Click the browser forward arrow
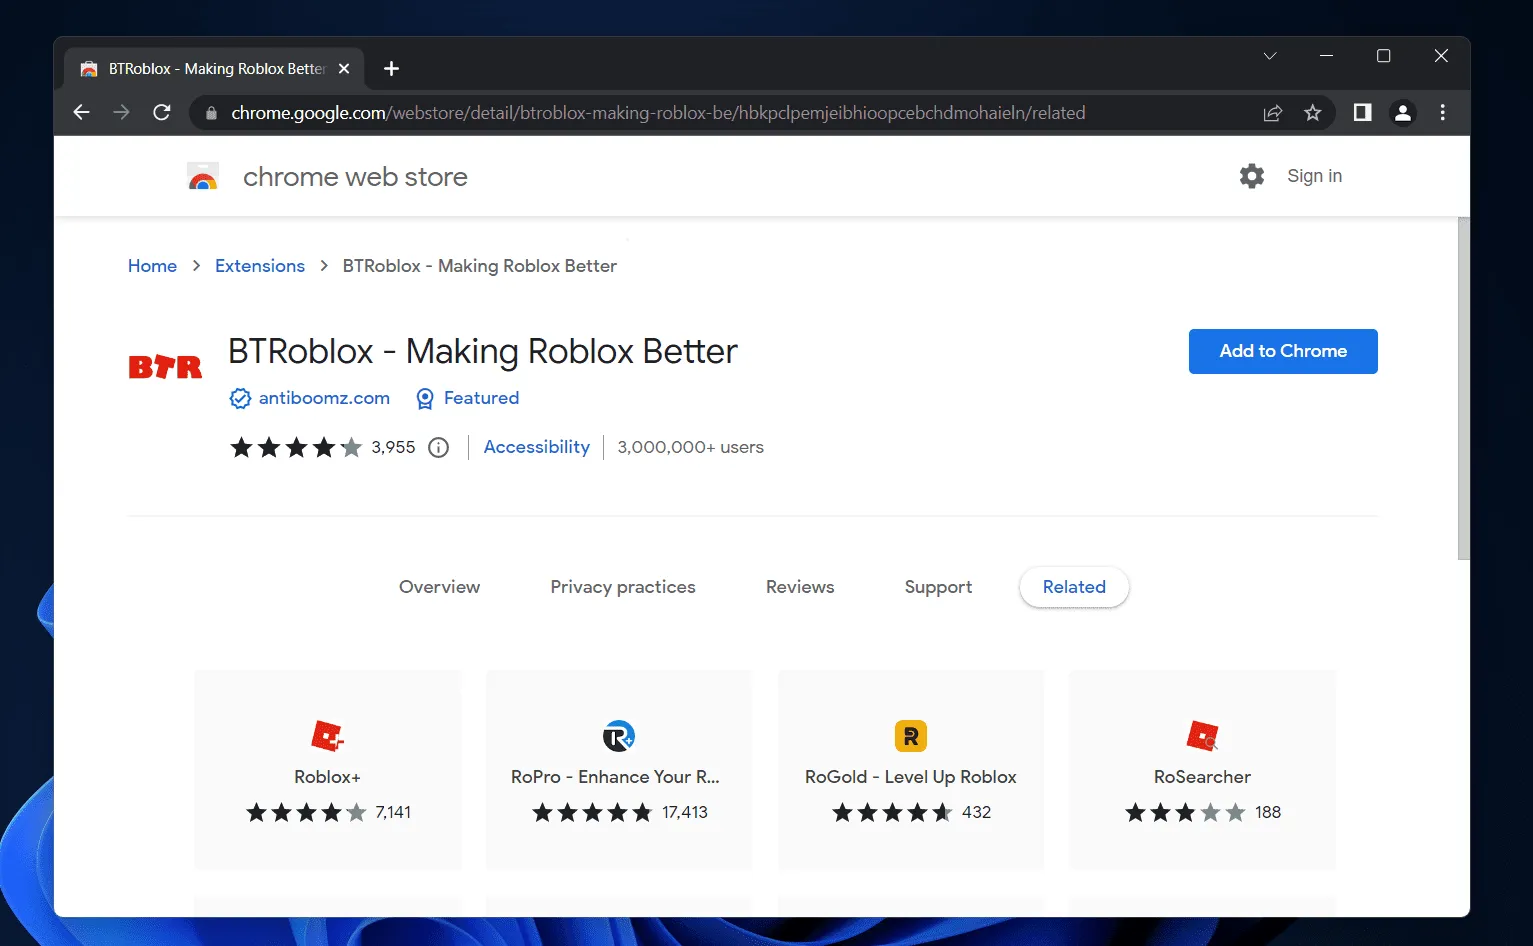This screenshot has width=1533, height=946. coord(122,113)
